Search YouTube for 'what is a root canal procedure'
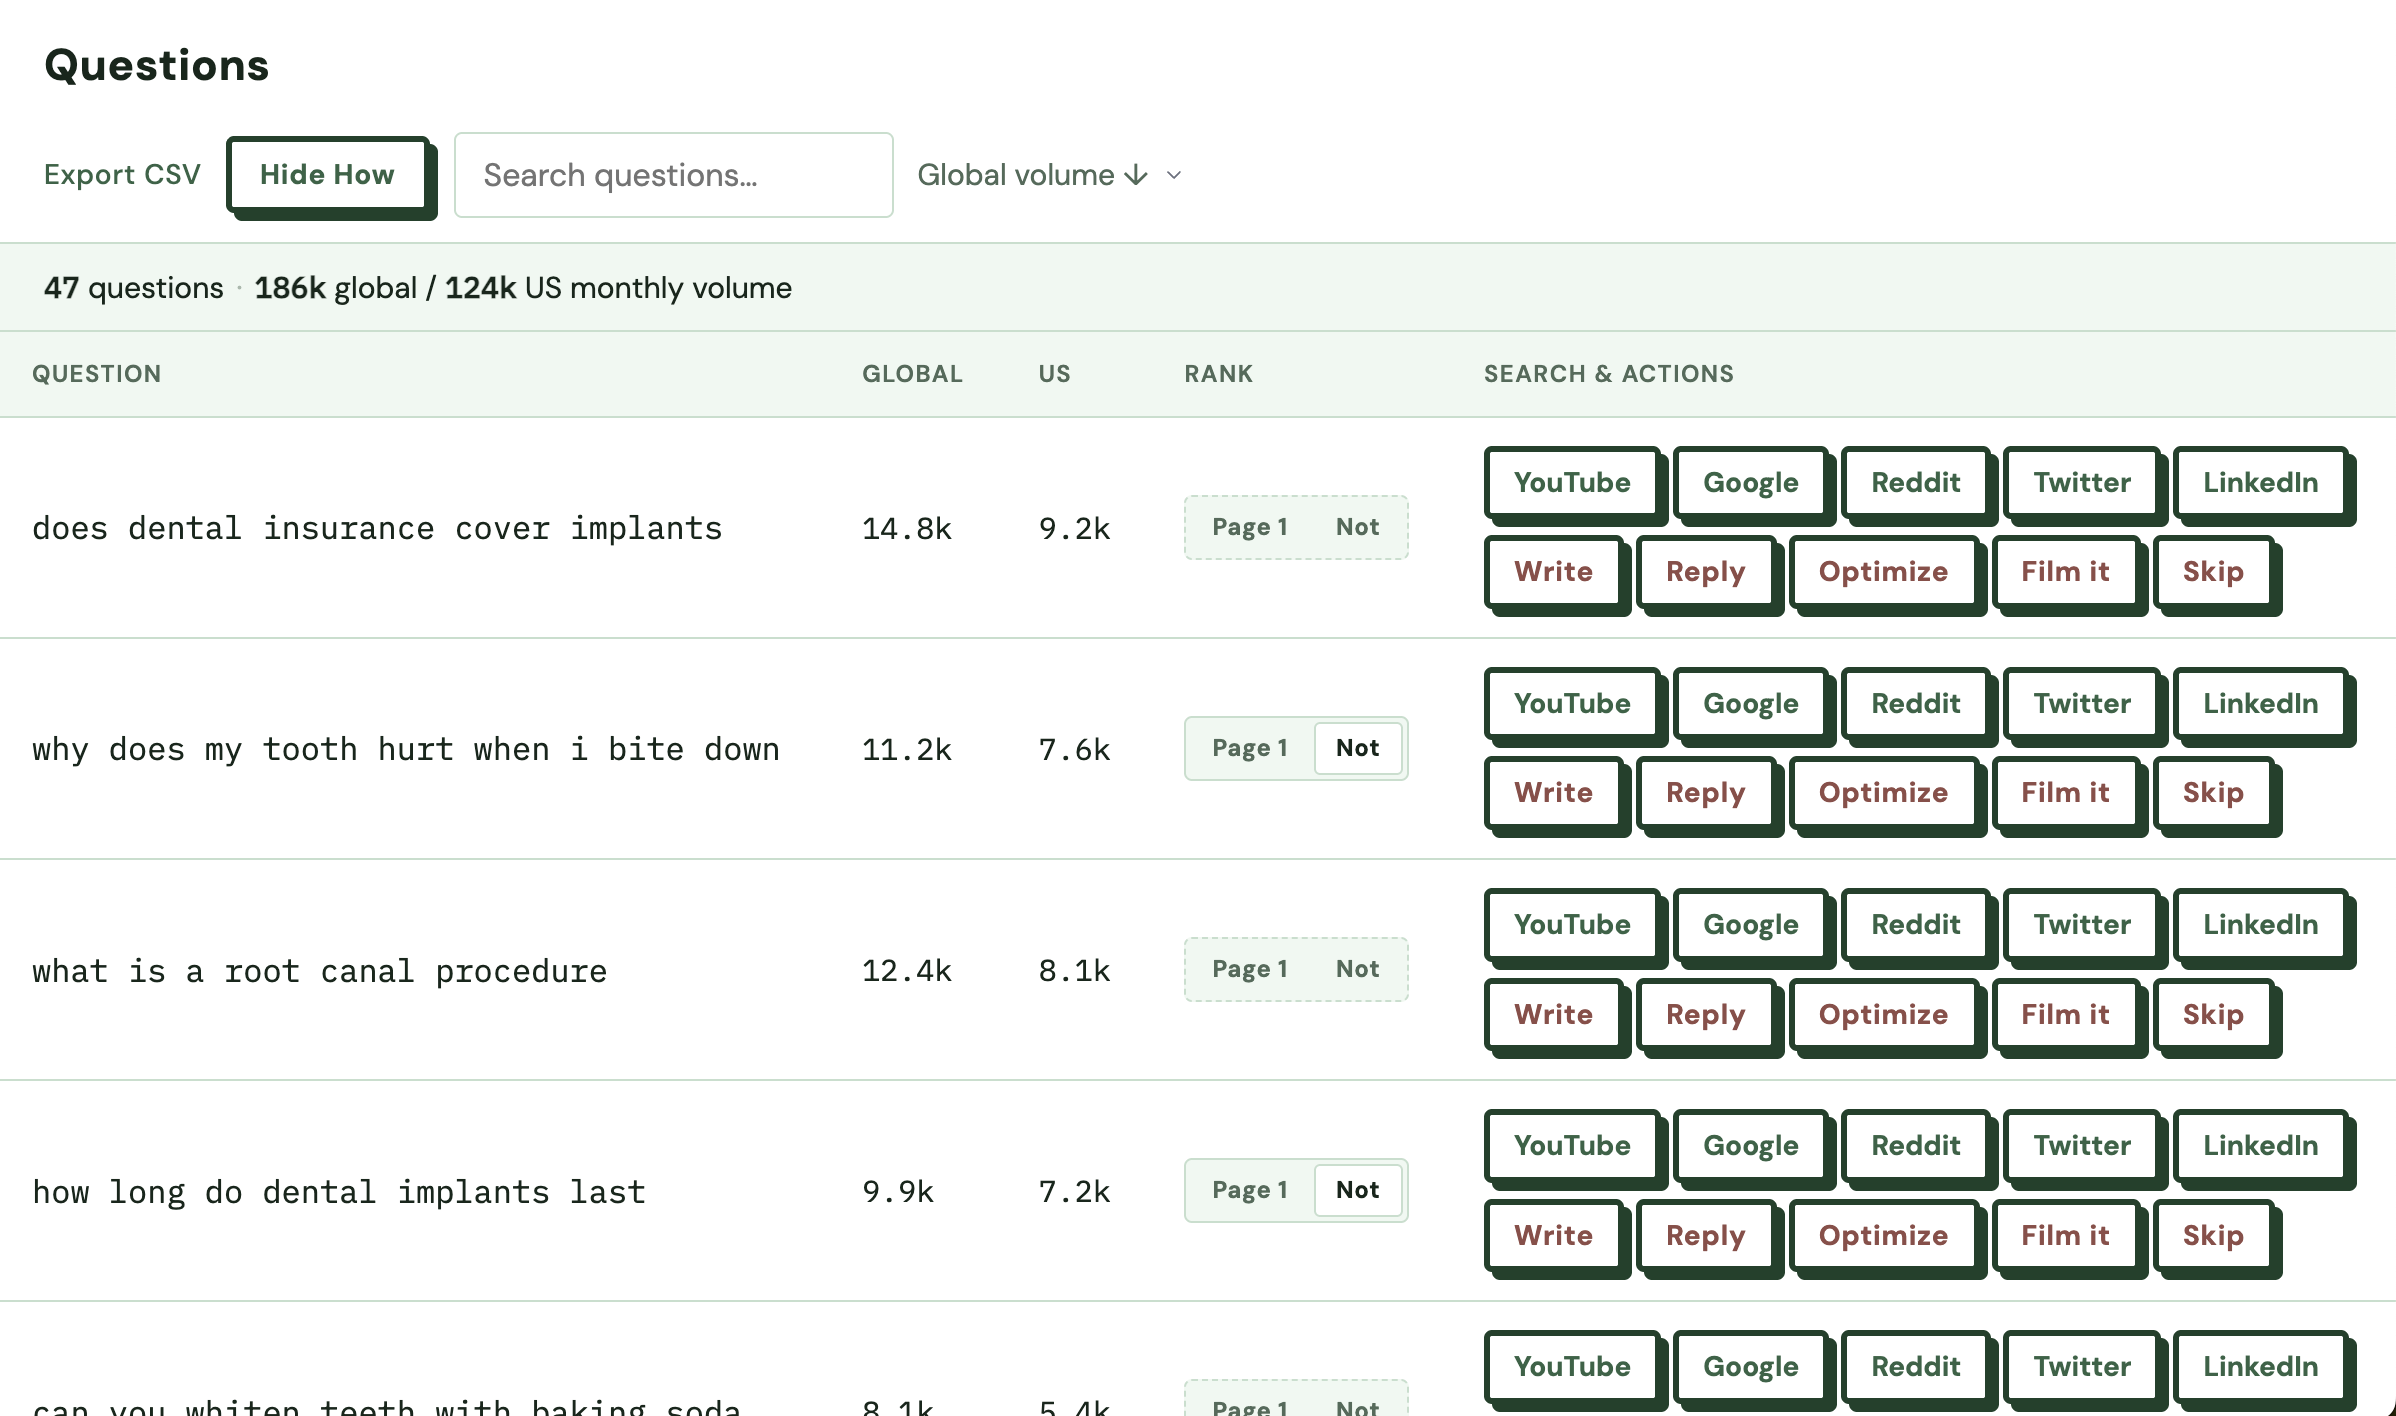 (1572, 924)
